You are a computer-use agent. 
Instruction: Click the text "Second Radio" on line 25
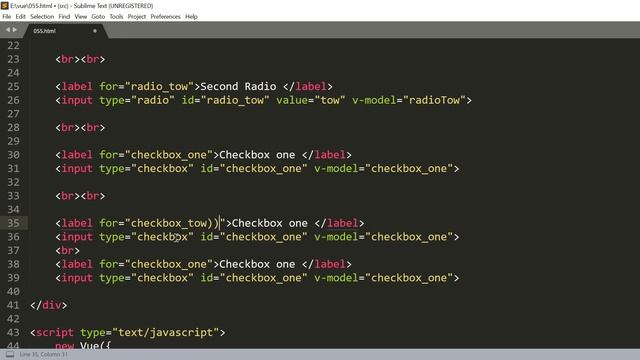click(238, 87)
